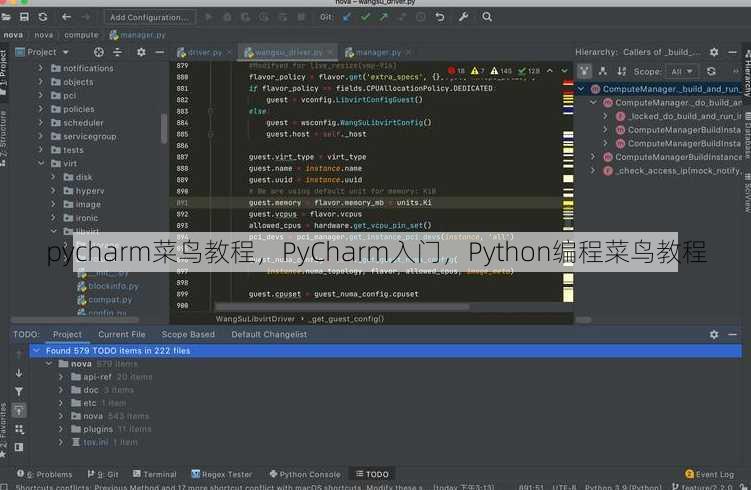Toggle the Structure tool window stripe
Viewport: 751px width, 490px height.
coord(3,138)
